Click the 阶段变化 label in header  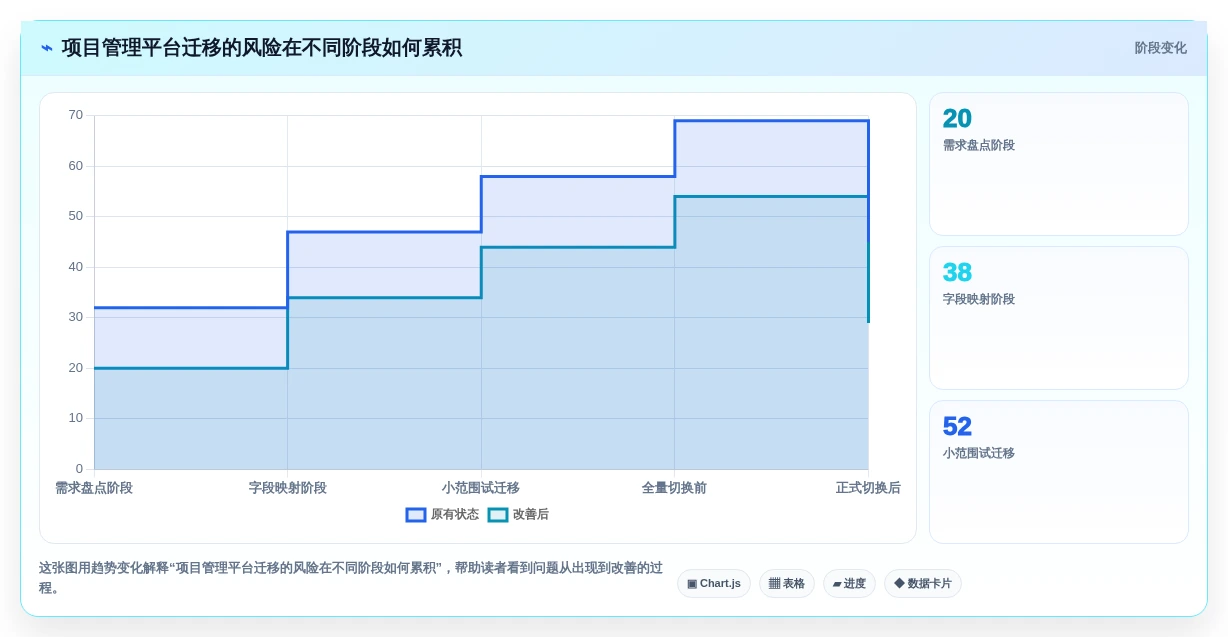click(x=1160, y=48)
